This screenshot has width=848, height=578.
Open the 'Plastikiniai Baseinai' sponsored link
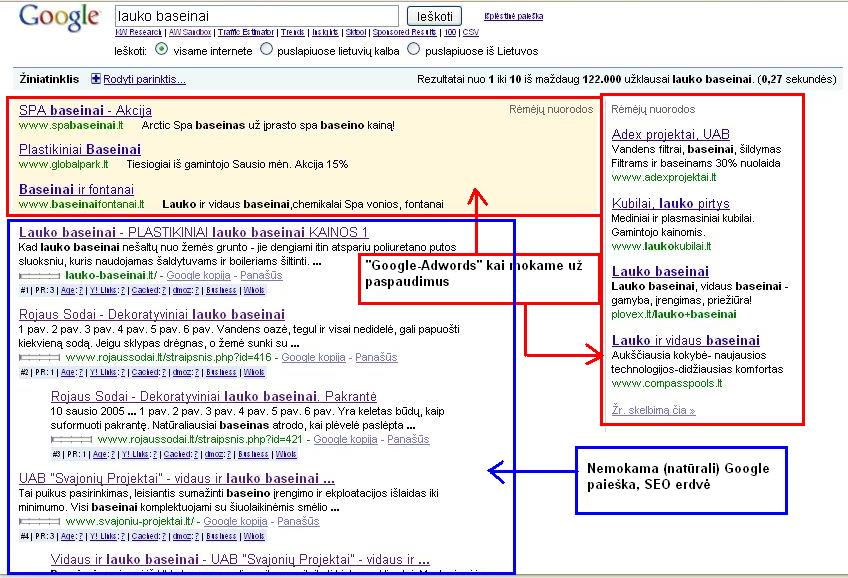(80, 149)
